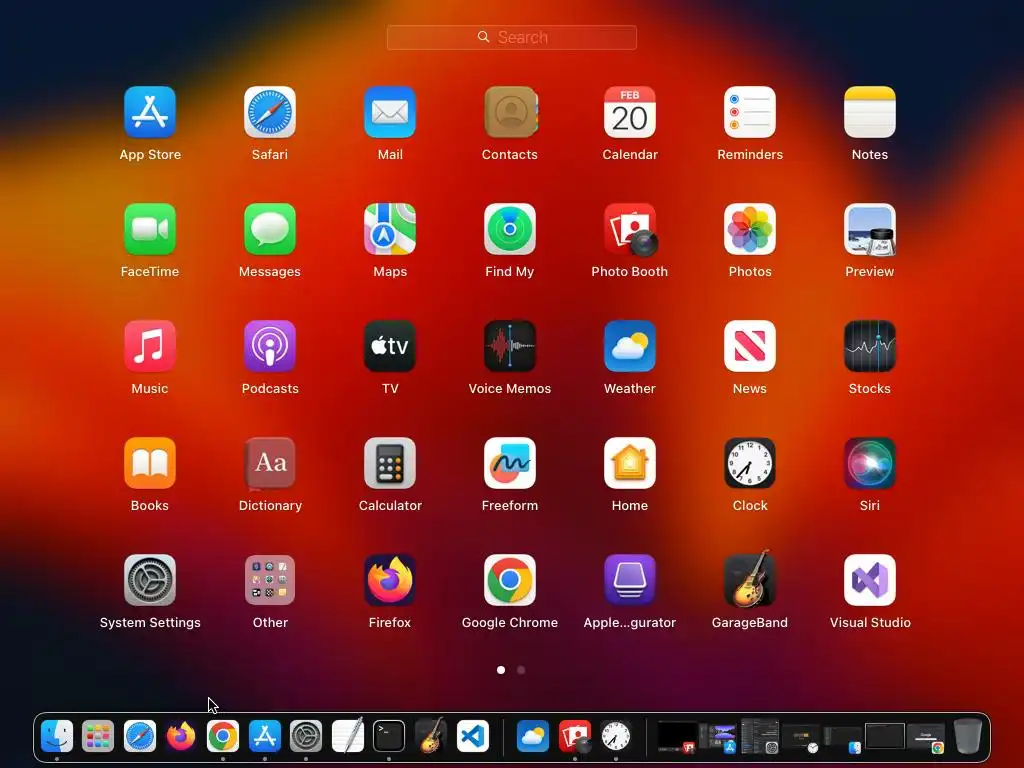Open the Freeform app
This screenshot has height=768, width=1024.
point(510,462)
